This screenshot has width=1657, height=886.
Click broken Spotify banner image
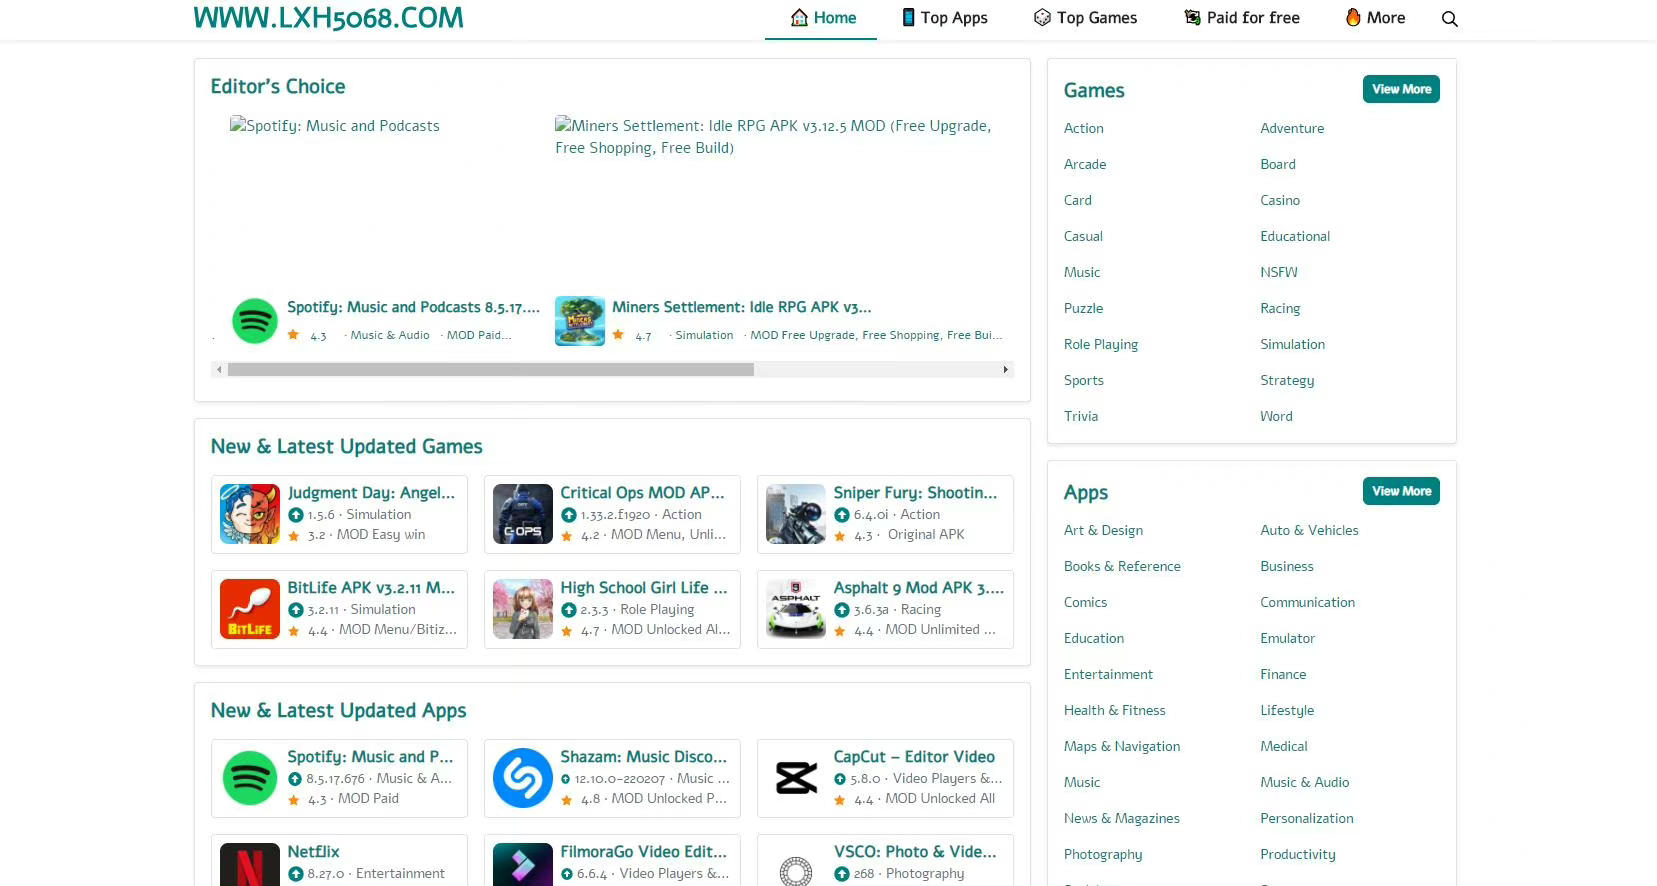335,126
